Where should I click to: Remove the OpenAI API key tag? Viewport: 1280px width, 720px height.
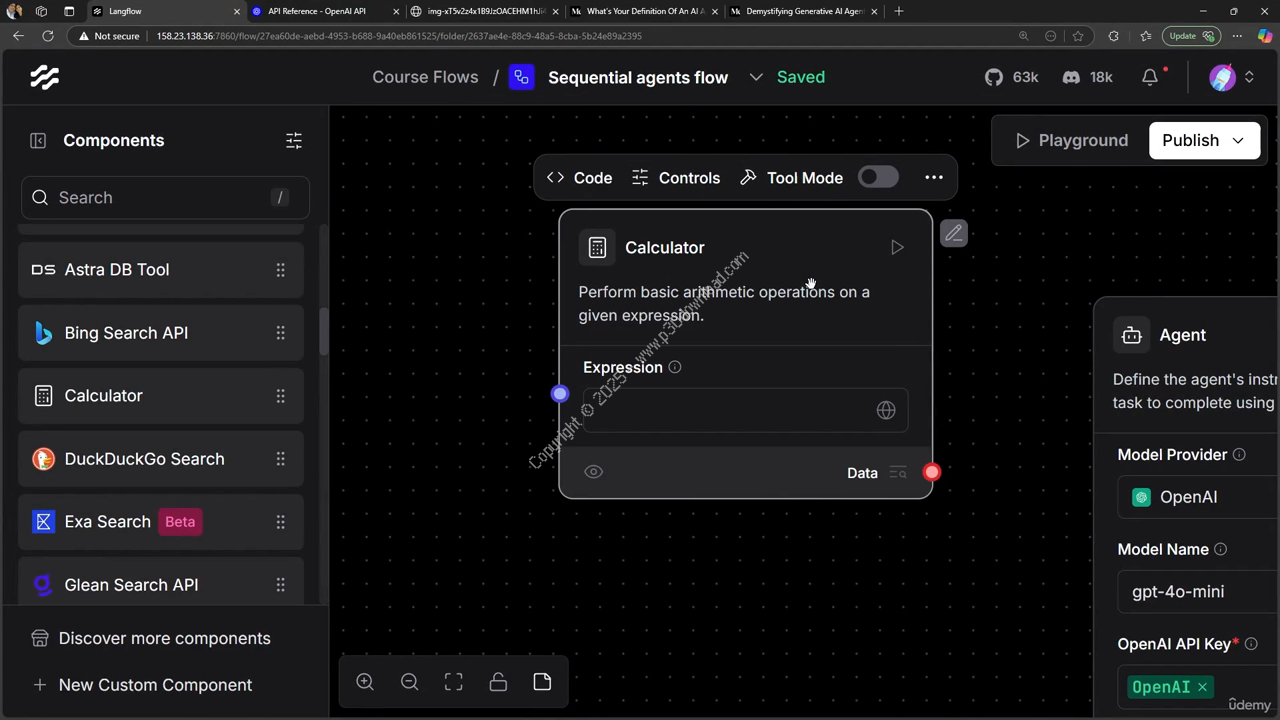1202,687
